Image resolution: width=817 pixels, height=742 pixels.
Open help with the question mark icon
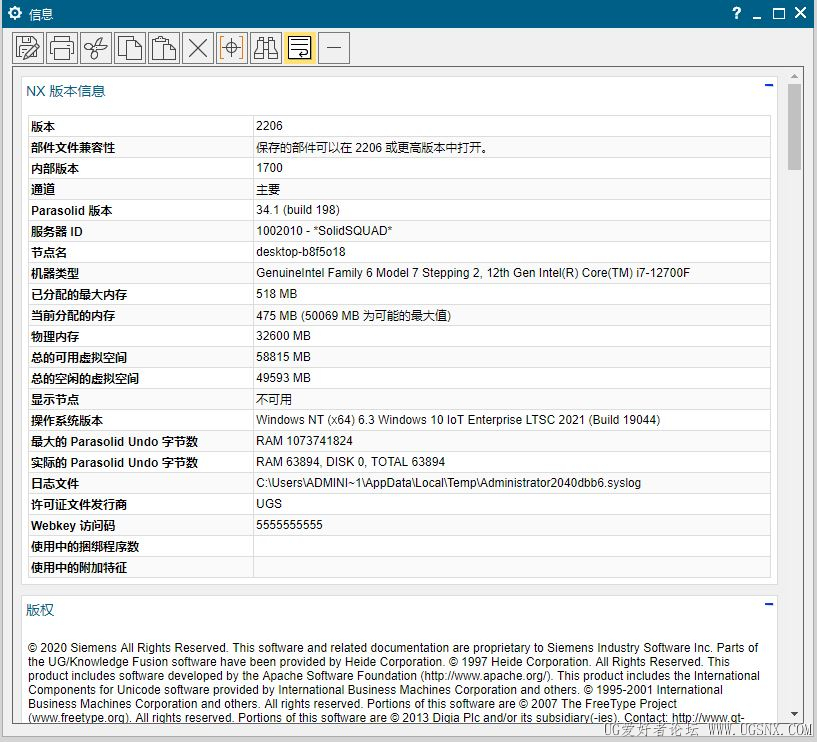coord(736,13)
